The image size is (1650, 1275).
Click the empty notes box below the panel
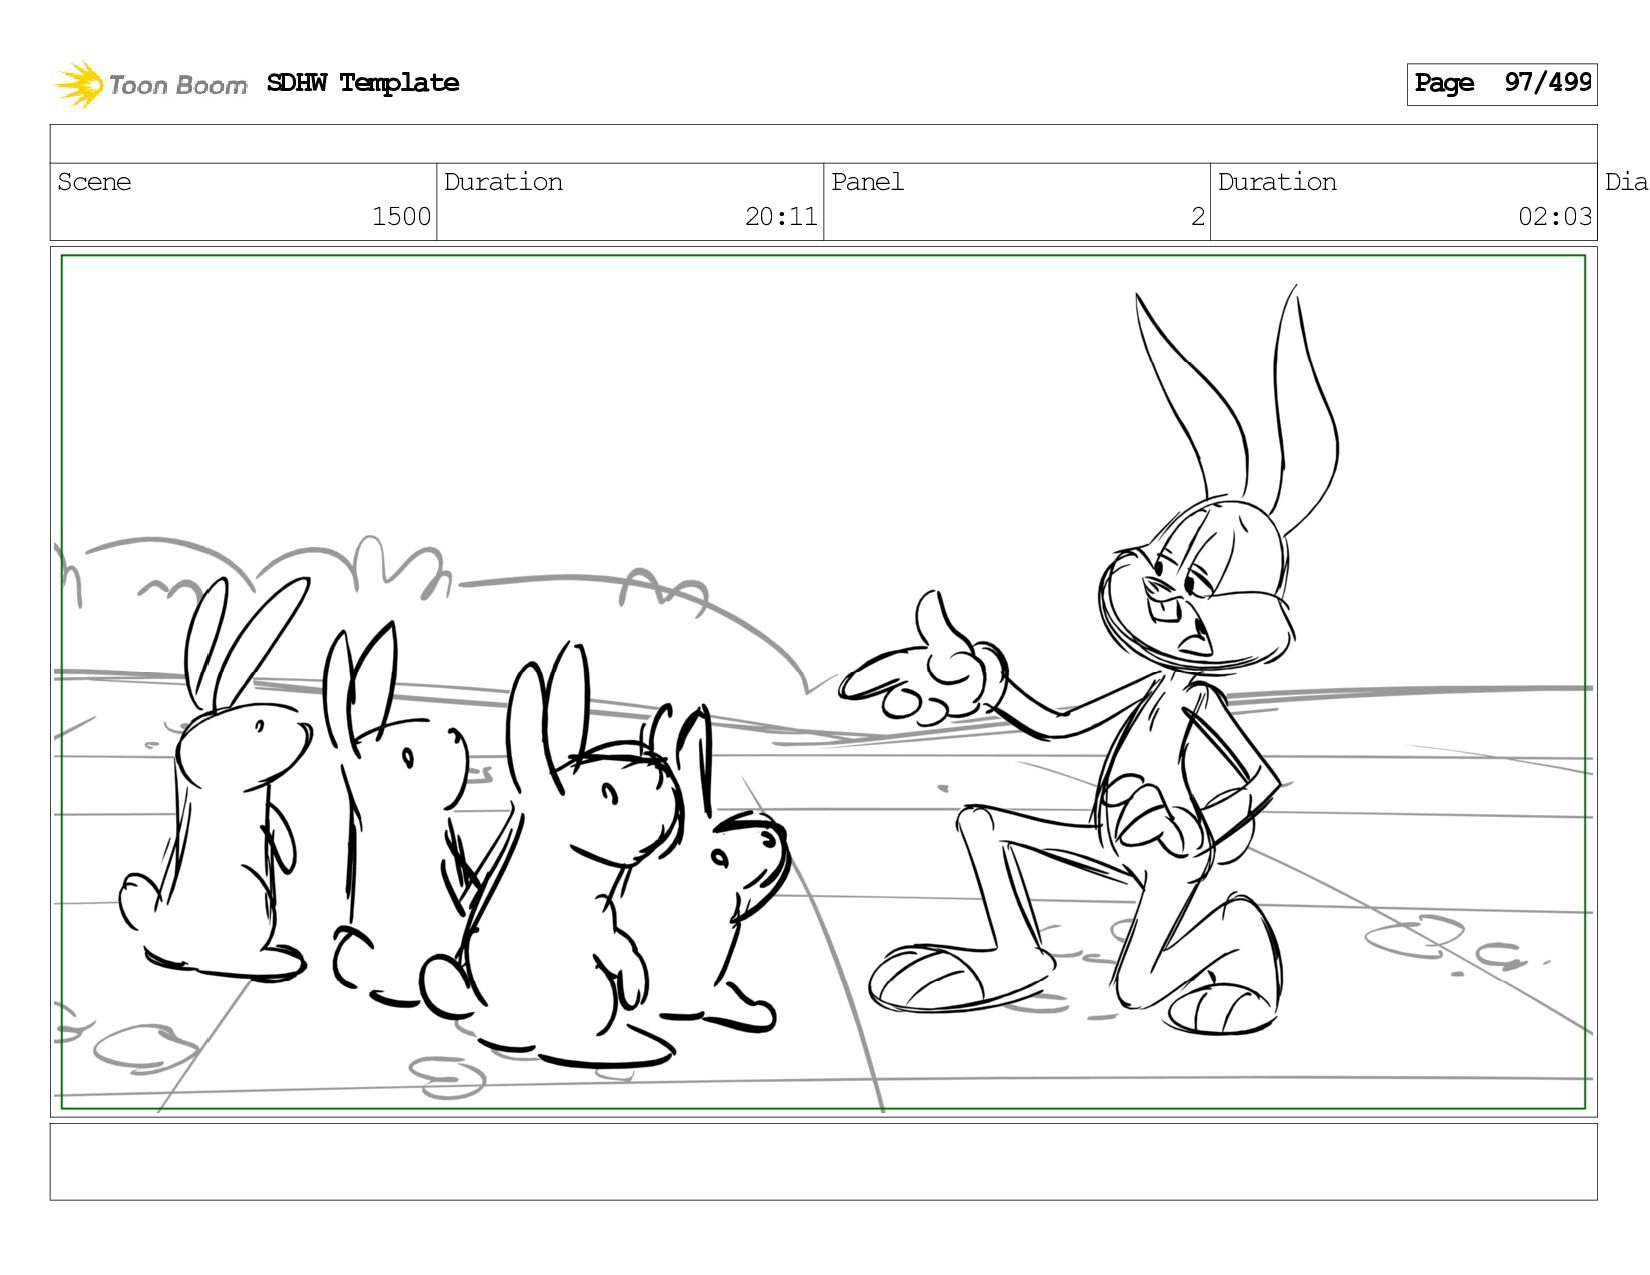click(x=824, y=1162)
